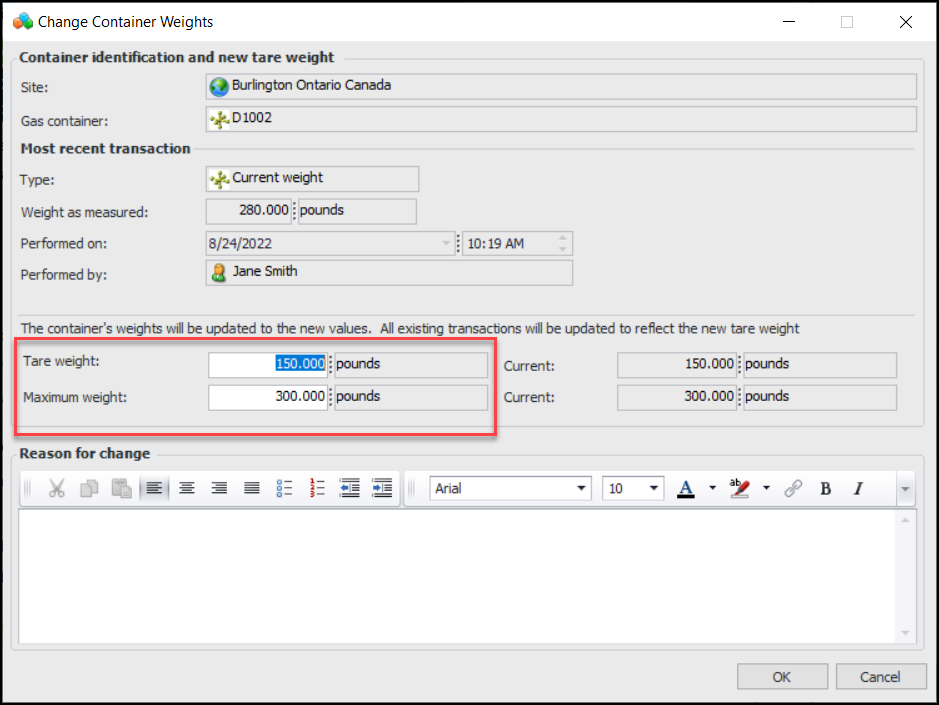Insert a numbered list
The width and height of the screenshot is (939, 705).
click(318, 488)
